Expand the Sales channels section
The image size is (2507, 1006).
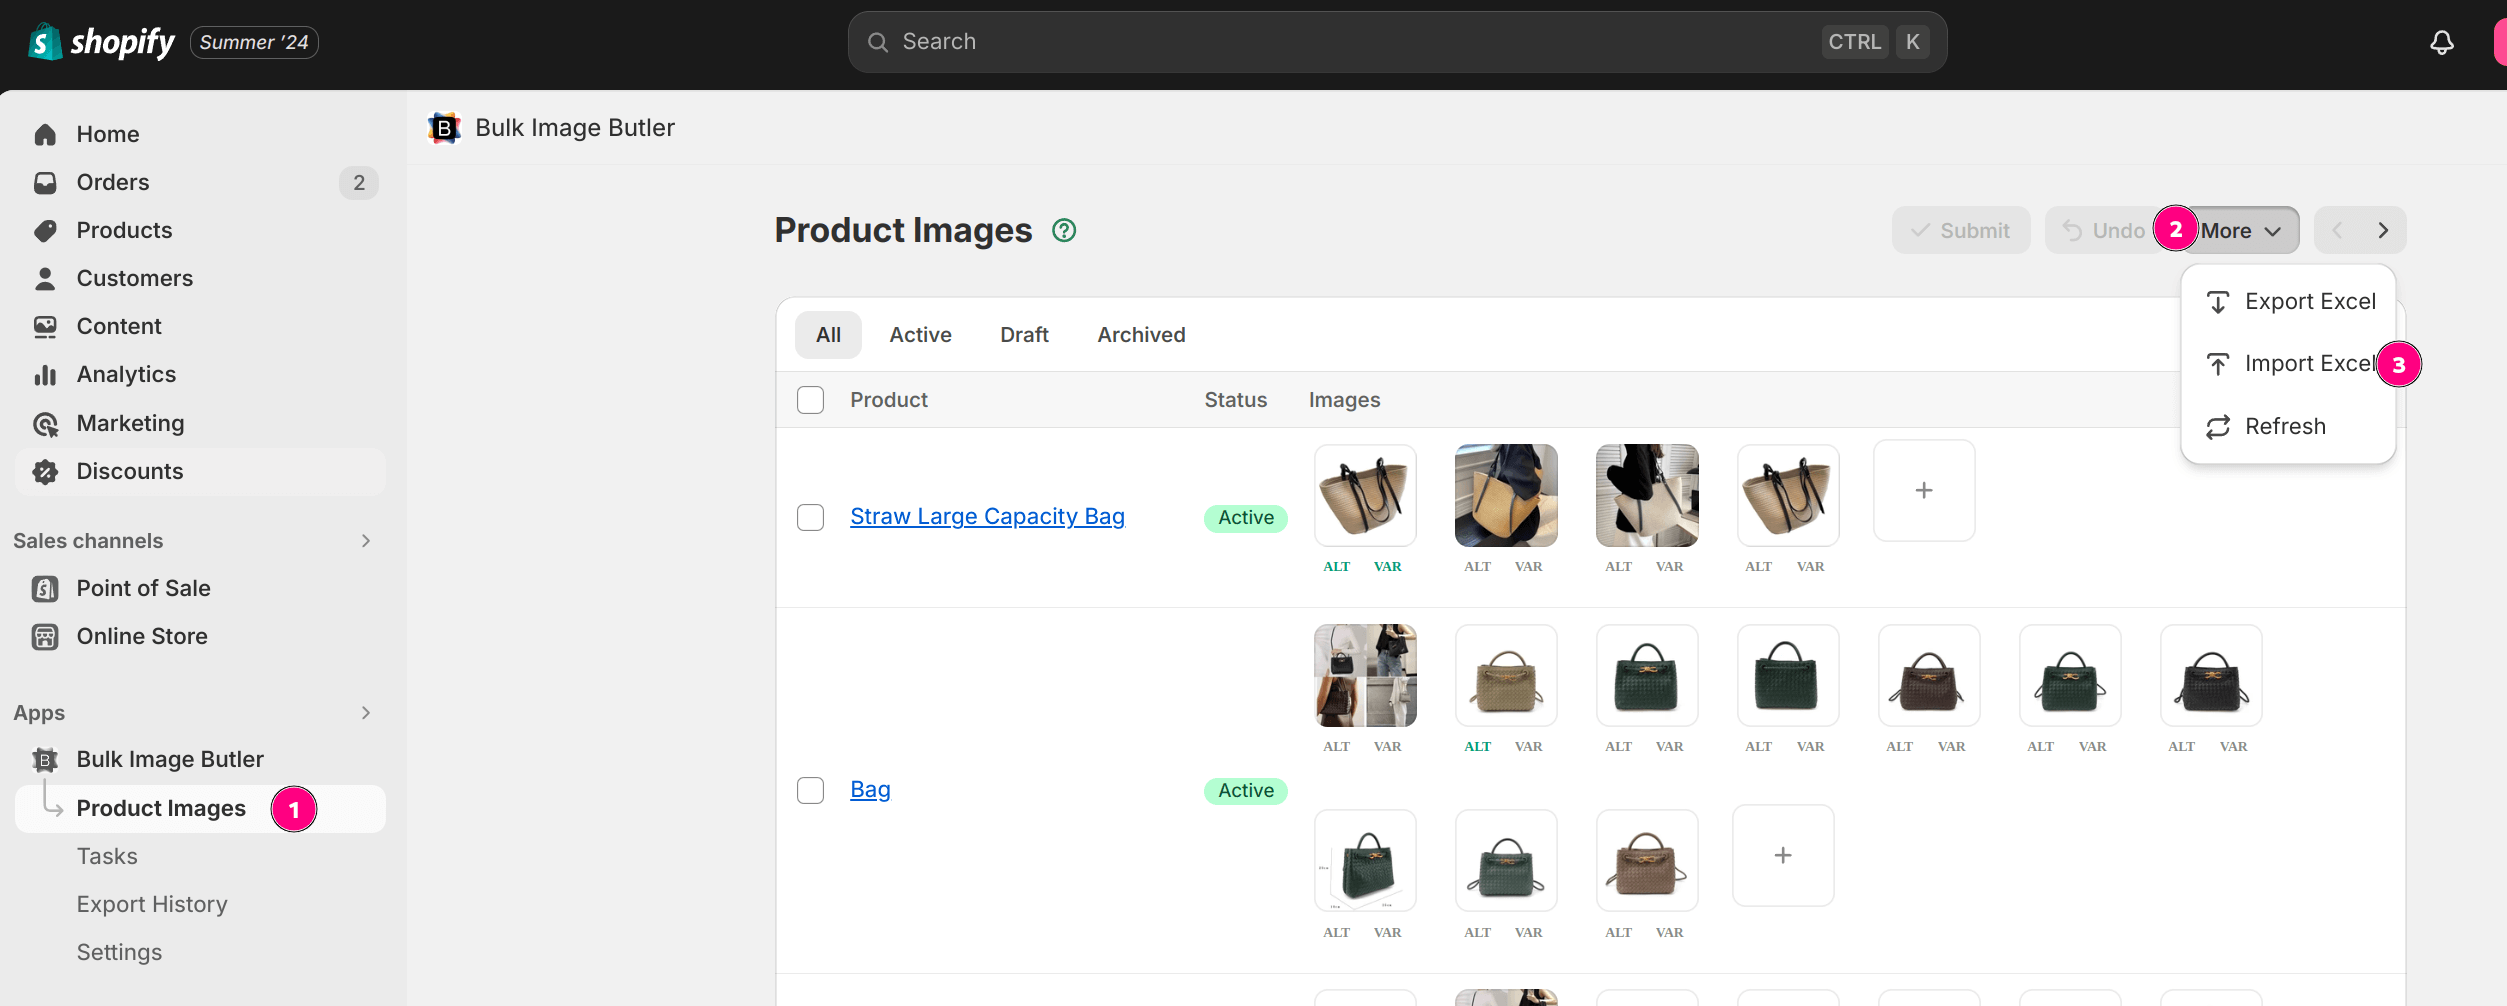(366, 541)
